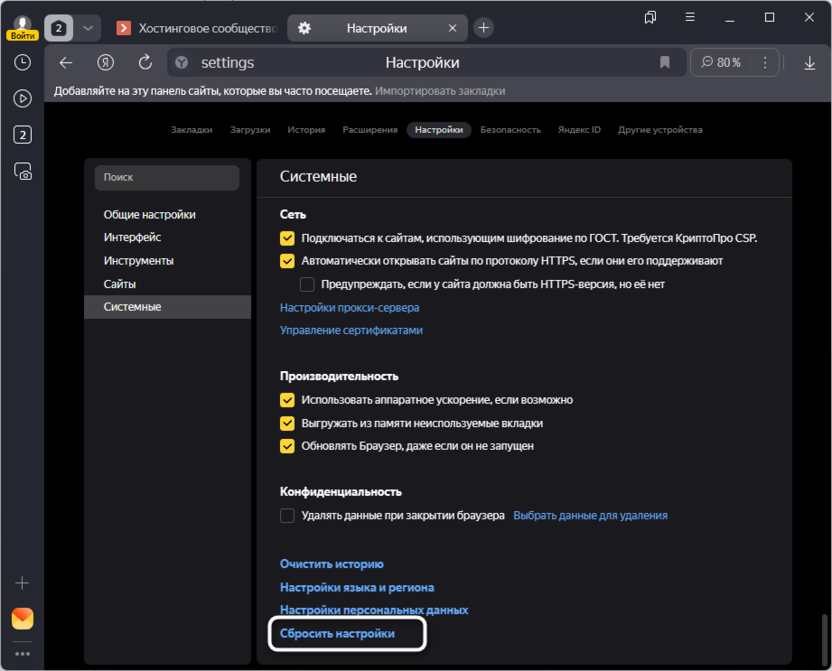Enable deleting data when browser closes
Screen dimensions: 832x671
(x=287, y=516)
